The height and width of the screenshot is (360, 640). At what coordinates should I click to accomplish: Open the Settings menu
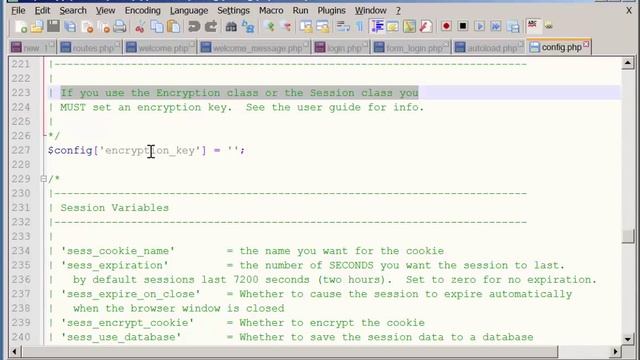click(x=233, y=10)
